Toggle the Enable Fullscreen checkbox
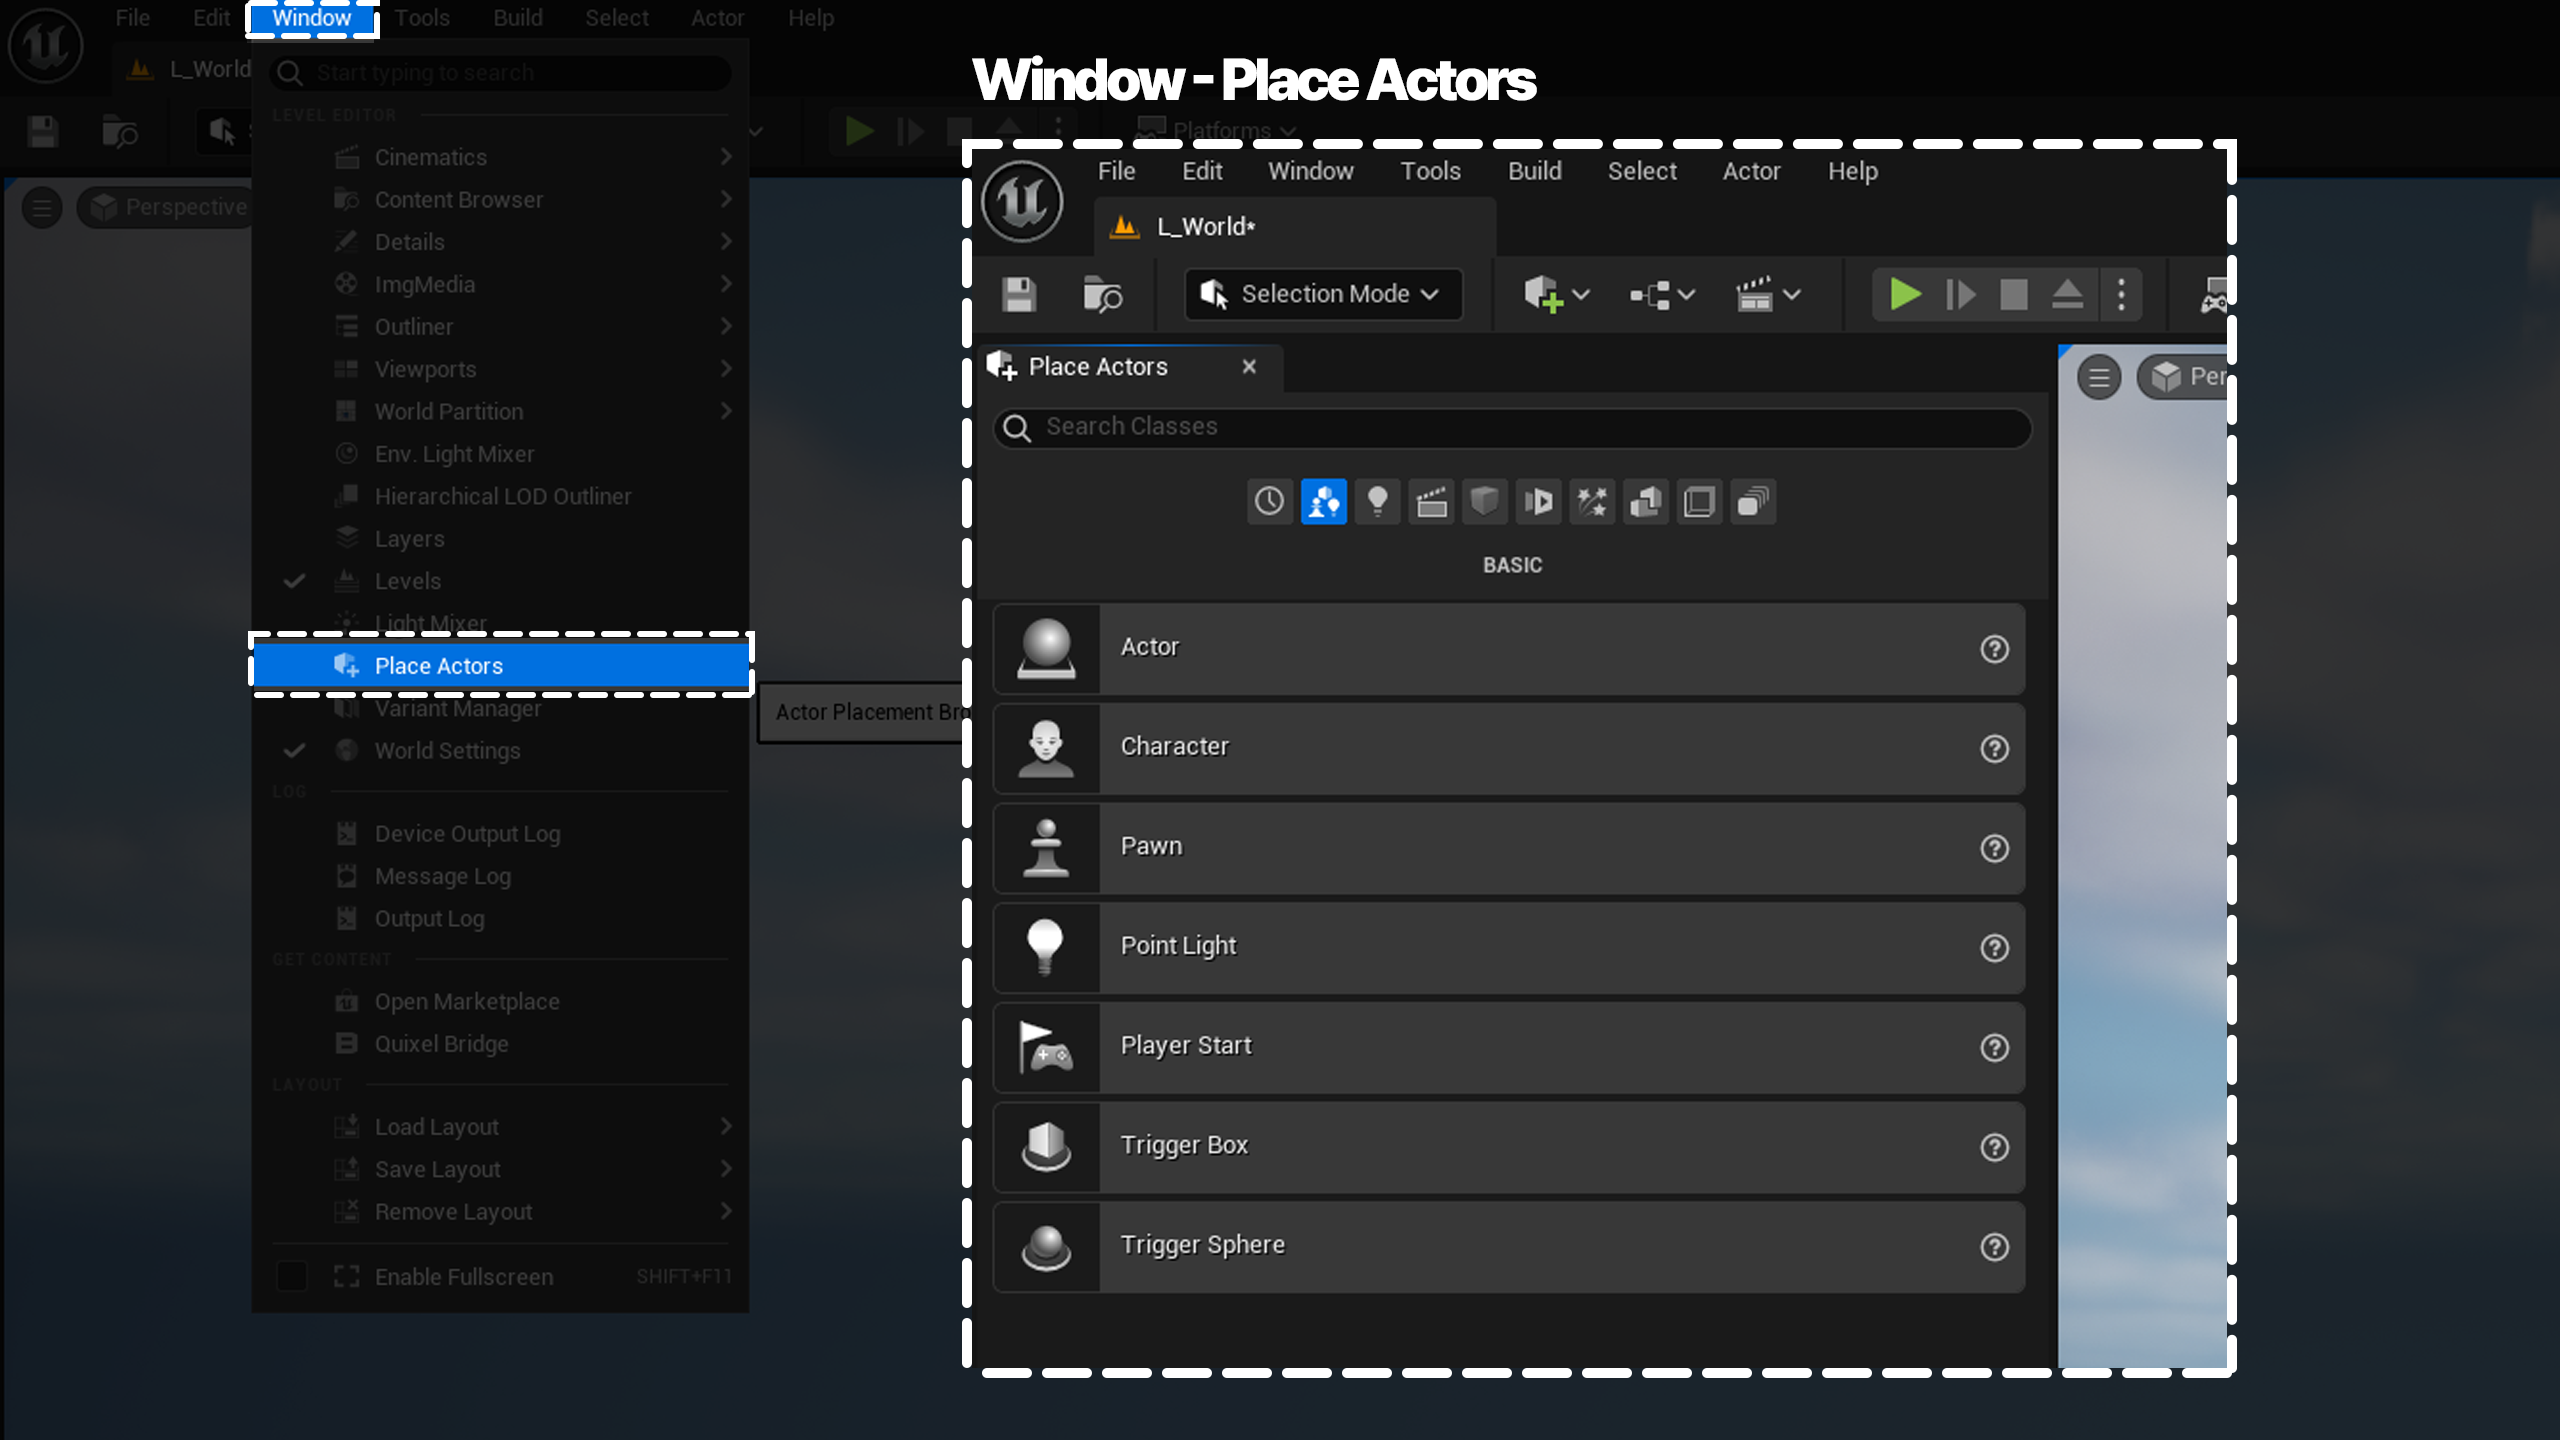 tap(292, 1276)
